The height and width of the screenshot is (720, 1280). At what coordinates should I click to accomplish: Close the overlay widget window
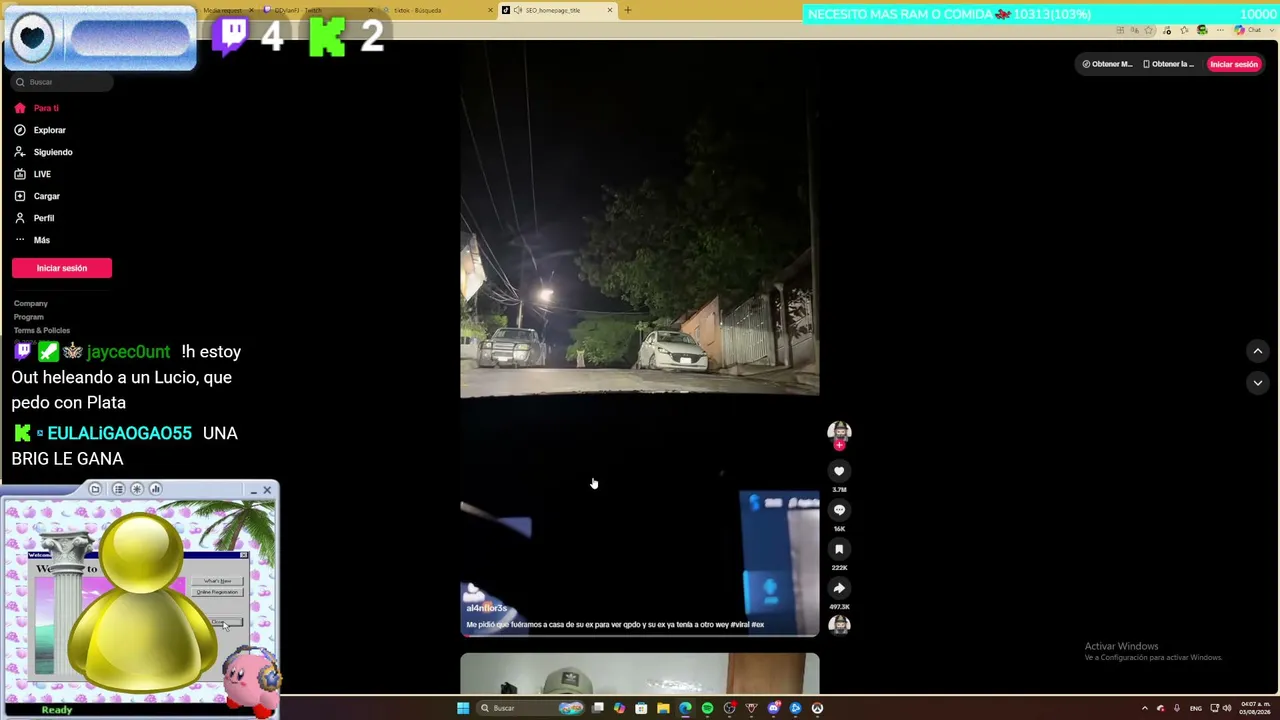pyautogui.click(x=267, y=490)
